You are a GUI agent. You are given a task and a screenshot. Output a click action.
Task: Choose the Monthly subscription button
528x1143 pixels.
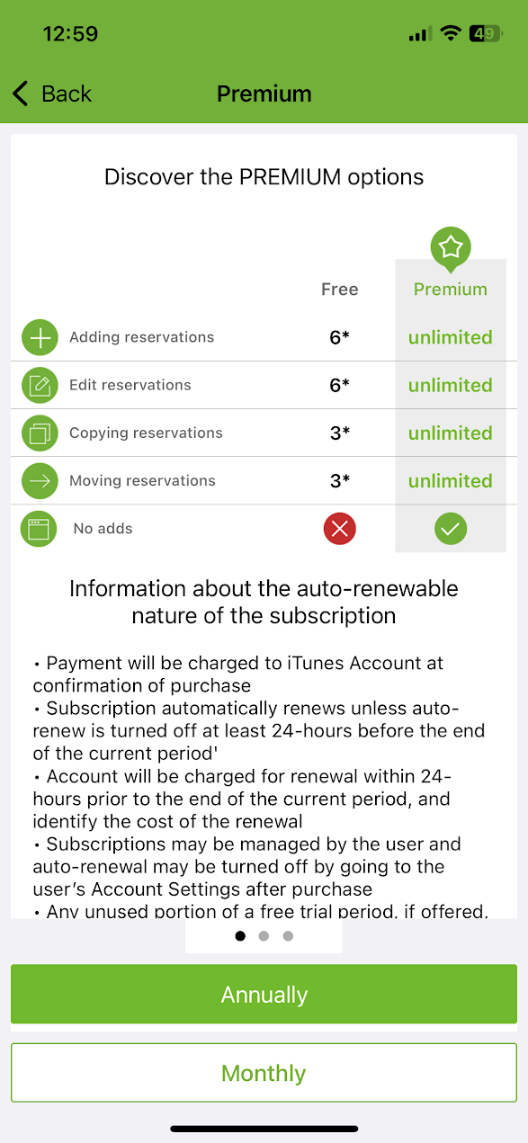[x=264, y=1072]
